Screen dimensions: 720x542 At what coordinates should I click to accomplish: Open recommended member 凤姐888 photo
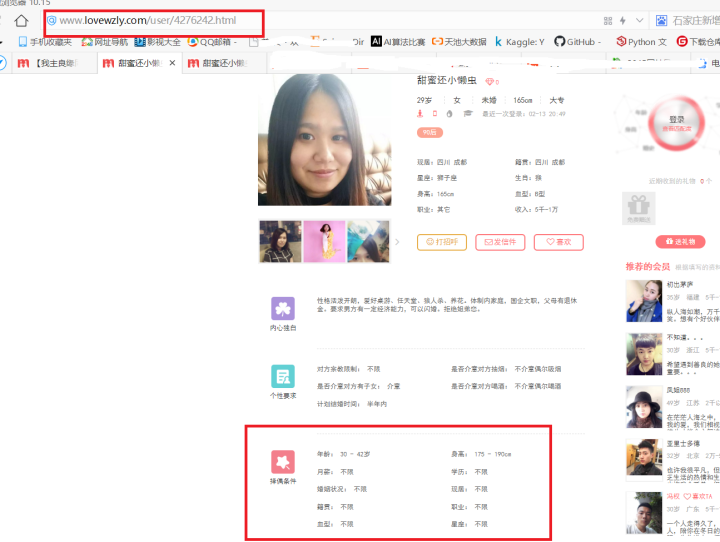pos(644,407)
